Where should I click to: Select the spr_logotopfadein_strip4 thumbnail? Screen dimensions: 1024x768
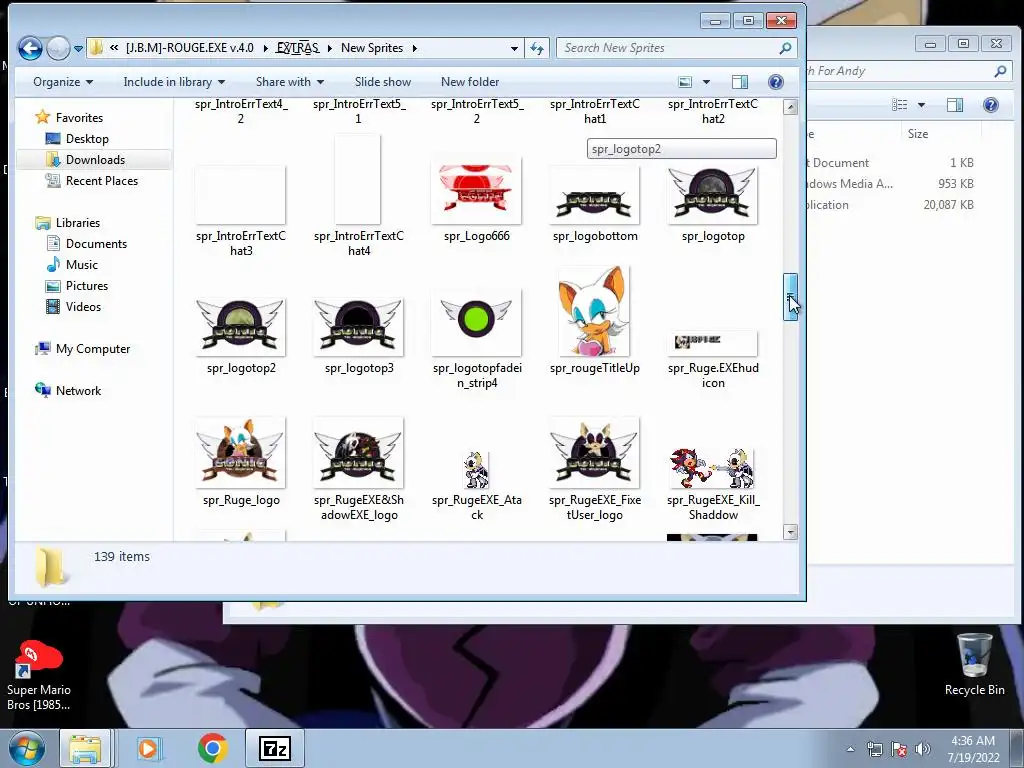[476, 323]
